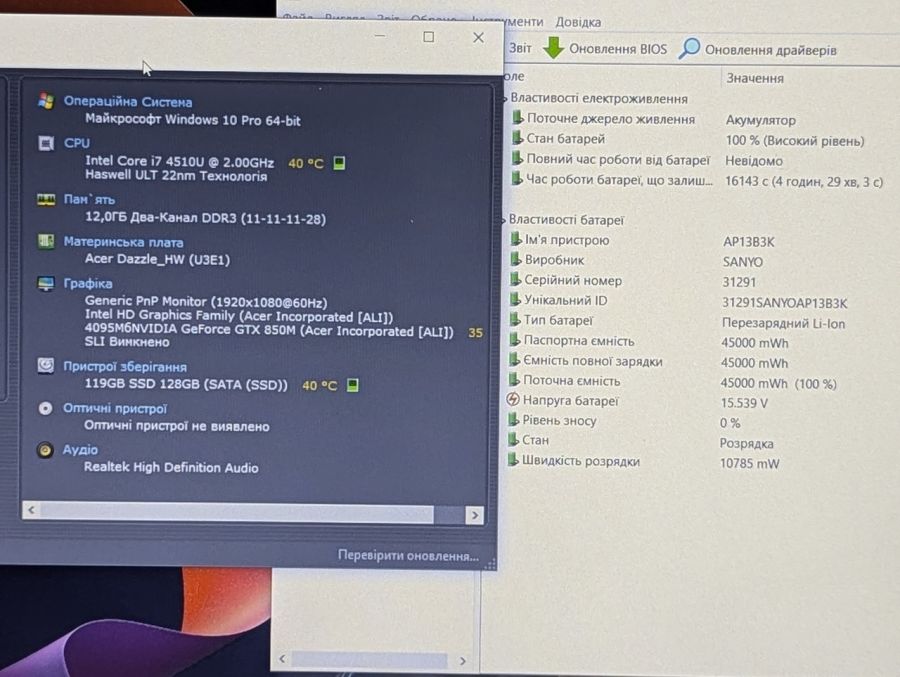Select the value 100 % (Високий рівень)
The width and height of the screenshot is (900, 677).
tap(794, 141)
